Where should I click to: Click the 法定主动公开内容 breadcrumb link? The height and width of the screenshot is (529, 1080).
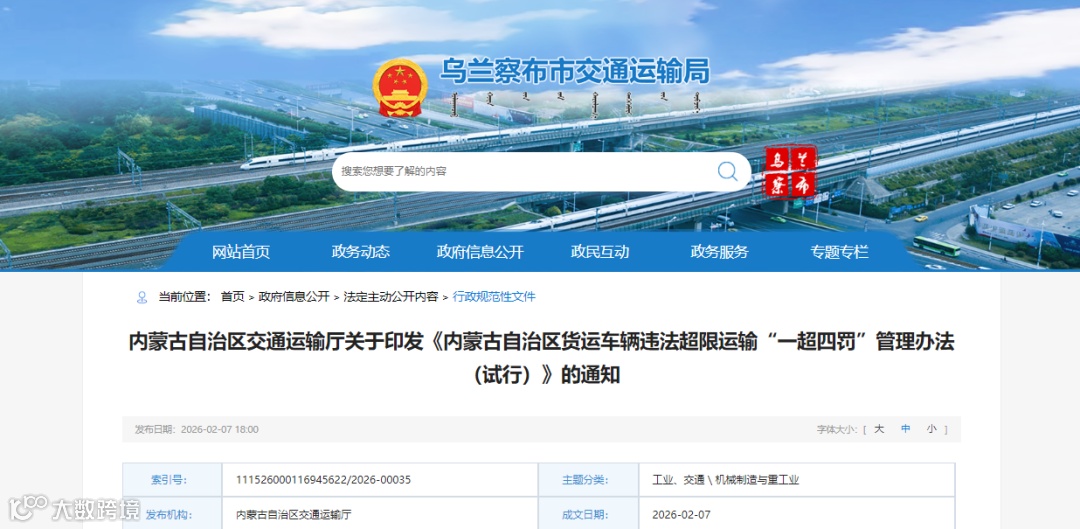coord(391,298)
